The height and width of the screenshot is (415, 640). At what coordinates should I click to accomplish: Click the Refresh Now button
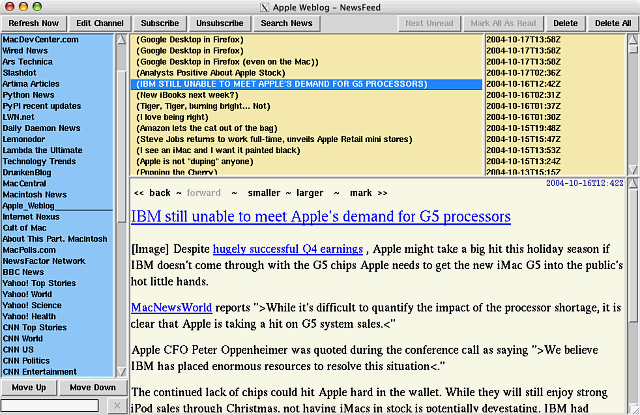pyautogui.click(x=33, y=23)
